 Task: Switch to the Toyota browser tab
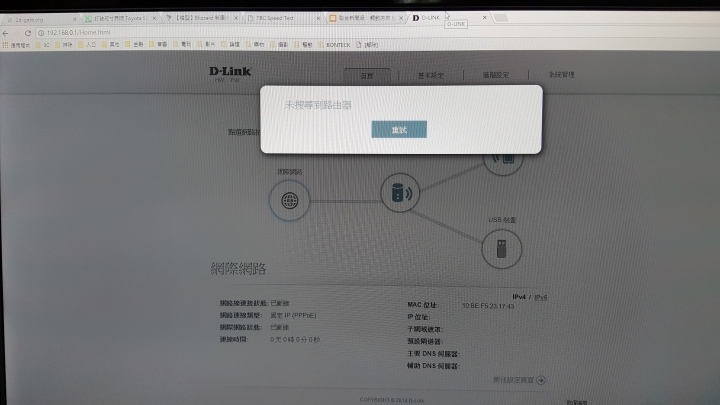click(120, 18)
